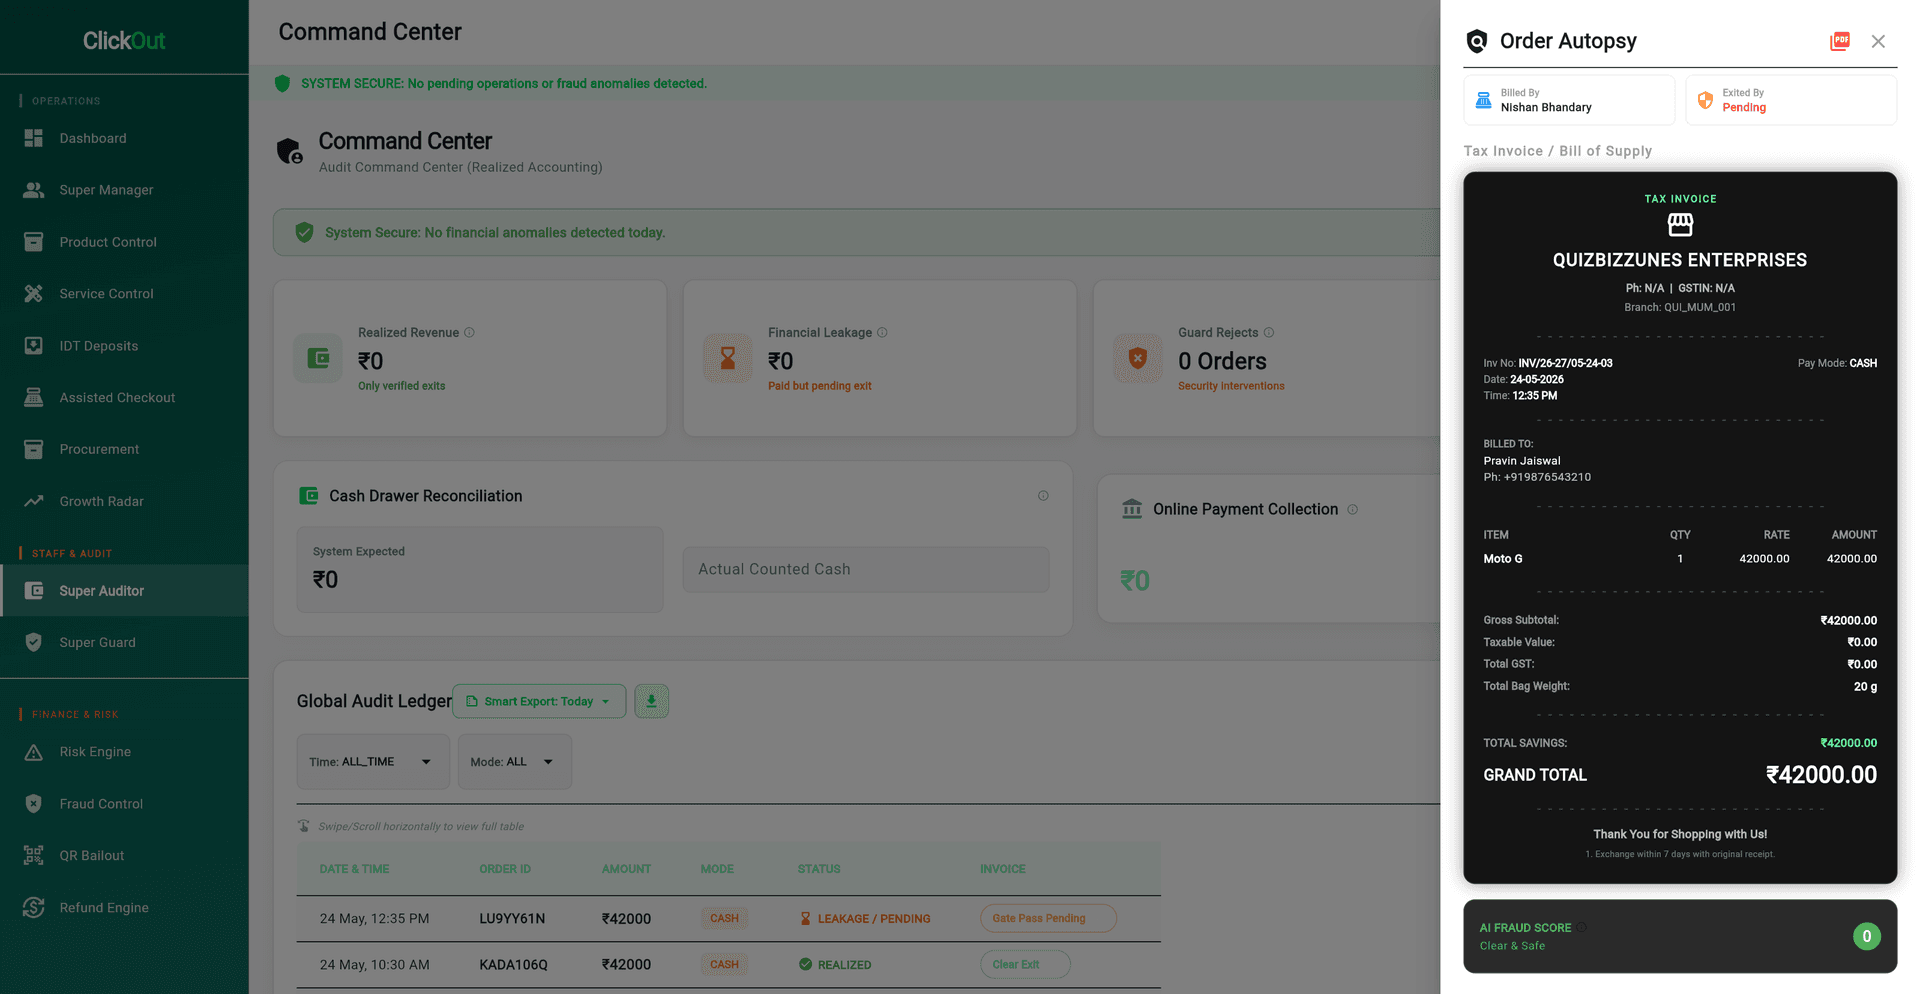The height and width of the screenshot is (994, 1920).
Task: Click the Guard Rejects info icon
Action: 1269,333
